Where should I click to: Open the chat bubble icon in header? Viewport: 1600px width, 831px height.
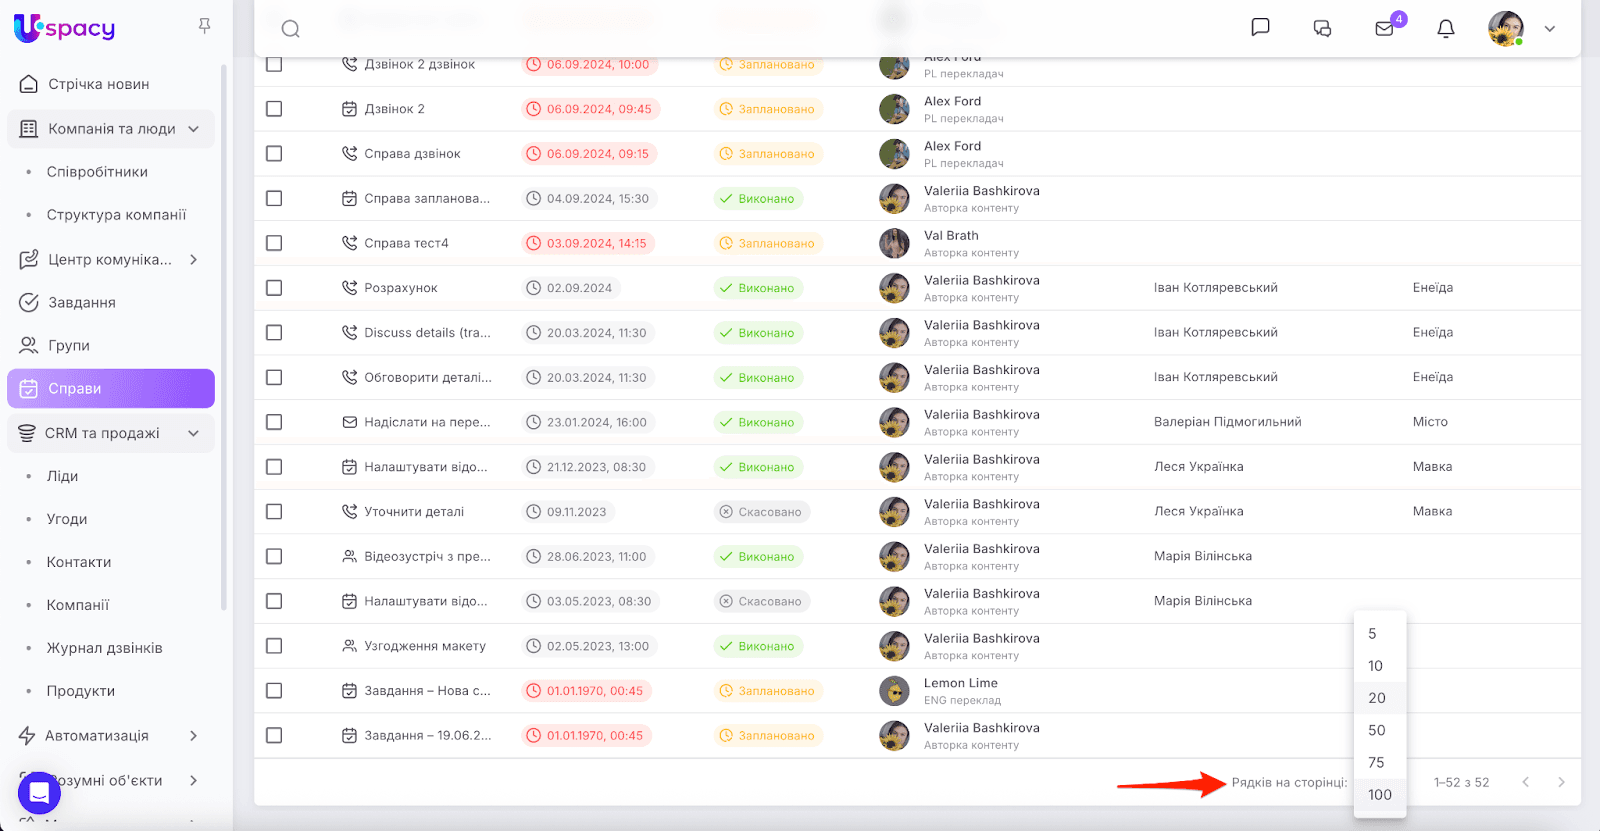(x=1260, y=28)
